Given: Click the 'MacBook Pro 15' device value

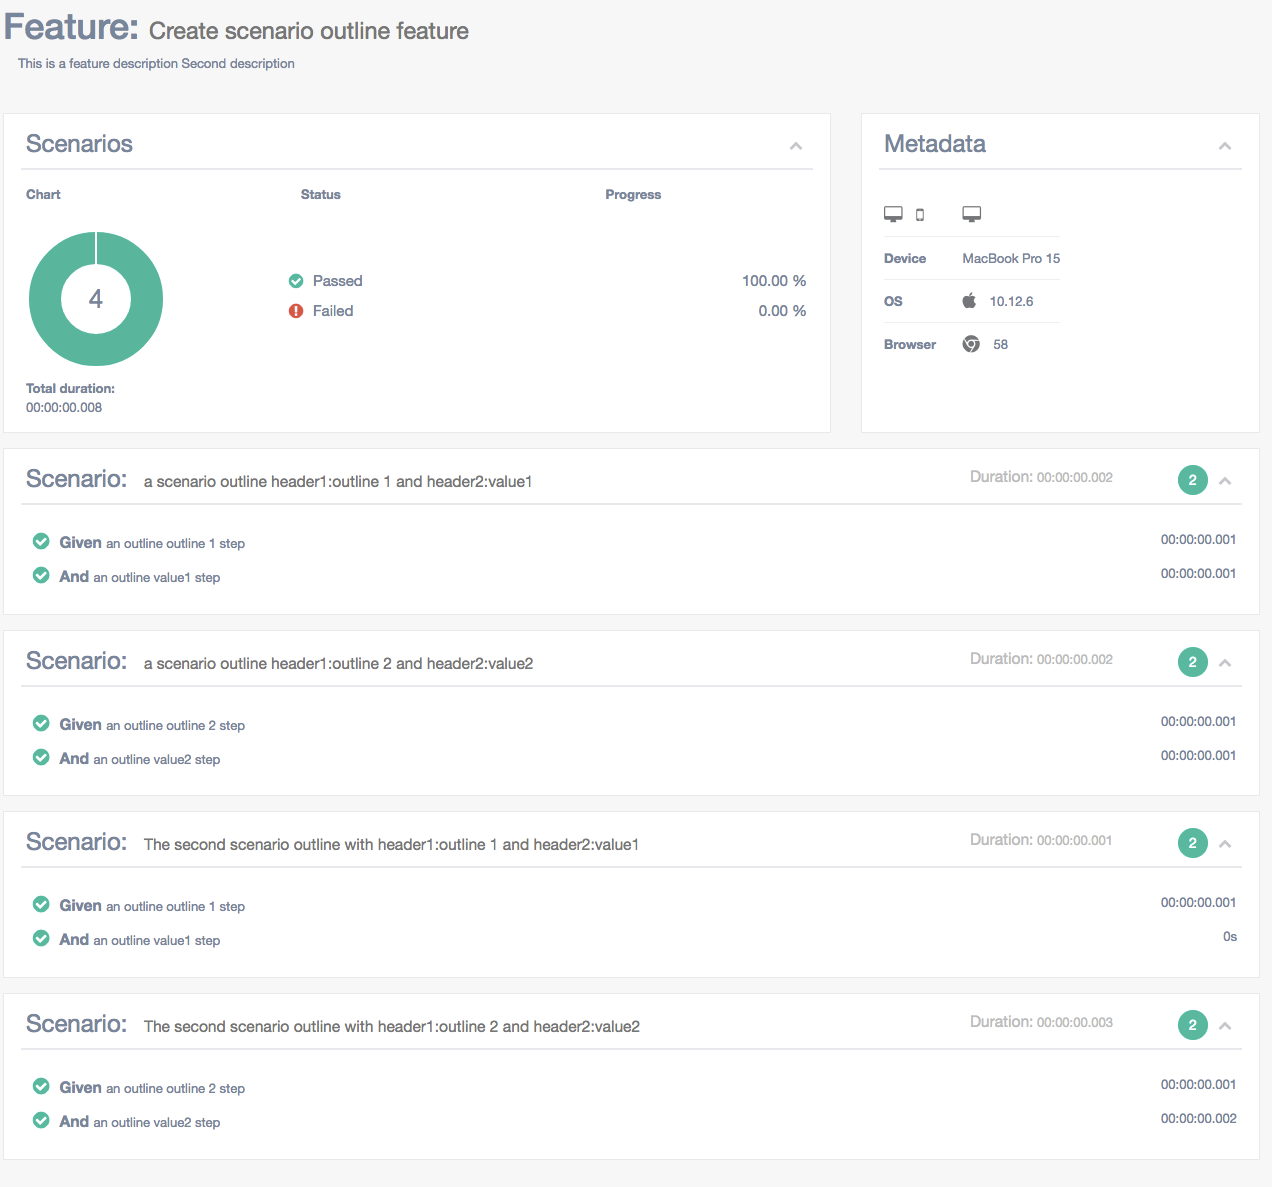Looking at the screenshot, I should pos(1011,258).
